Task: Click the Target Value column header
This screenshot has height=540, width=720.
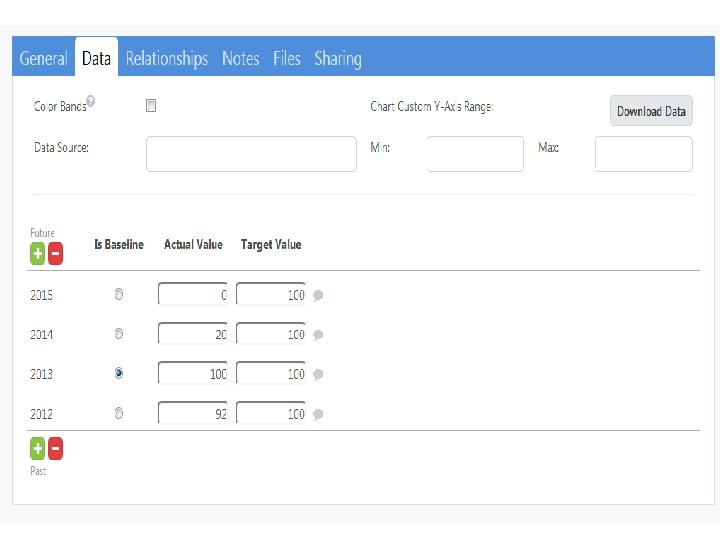Action: 271,245
